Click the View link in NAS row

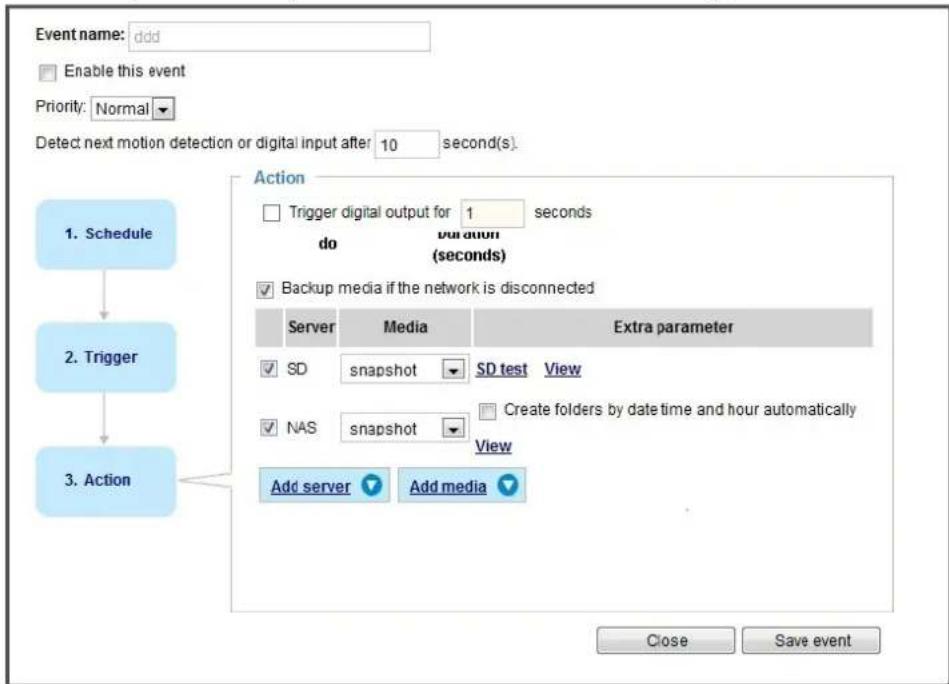(493, 446)
